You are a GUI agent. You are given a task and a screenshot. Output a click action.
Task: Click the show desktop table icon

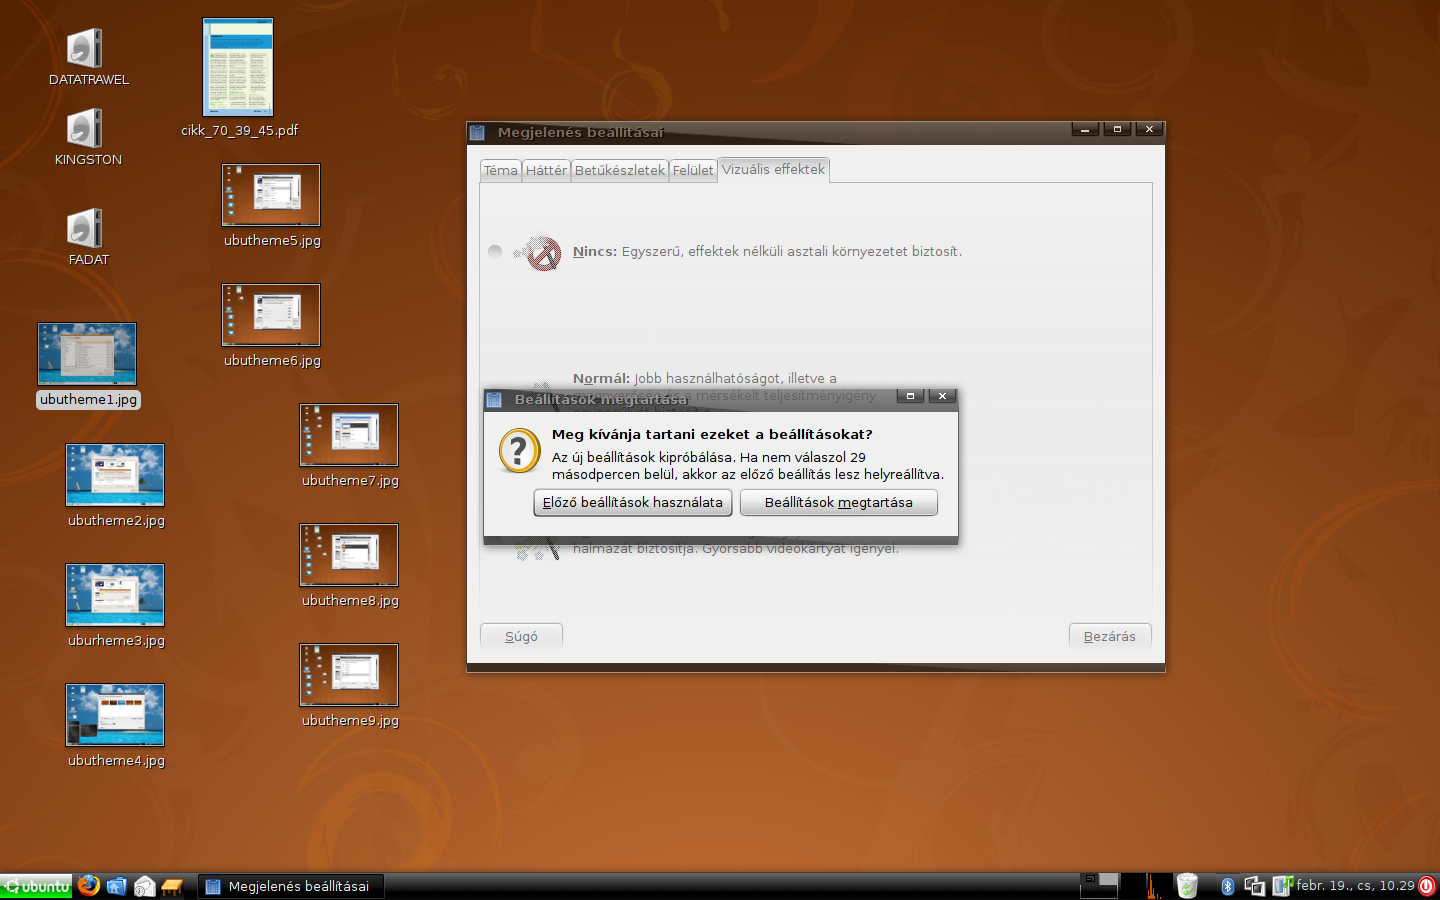tap(172, 886)
